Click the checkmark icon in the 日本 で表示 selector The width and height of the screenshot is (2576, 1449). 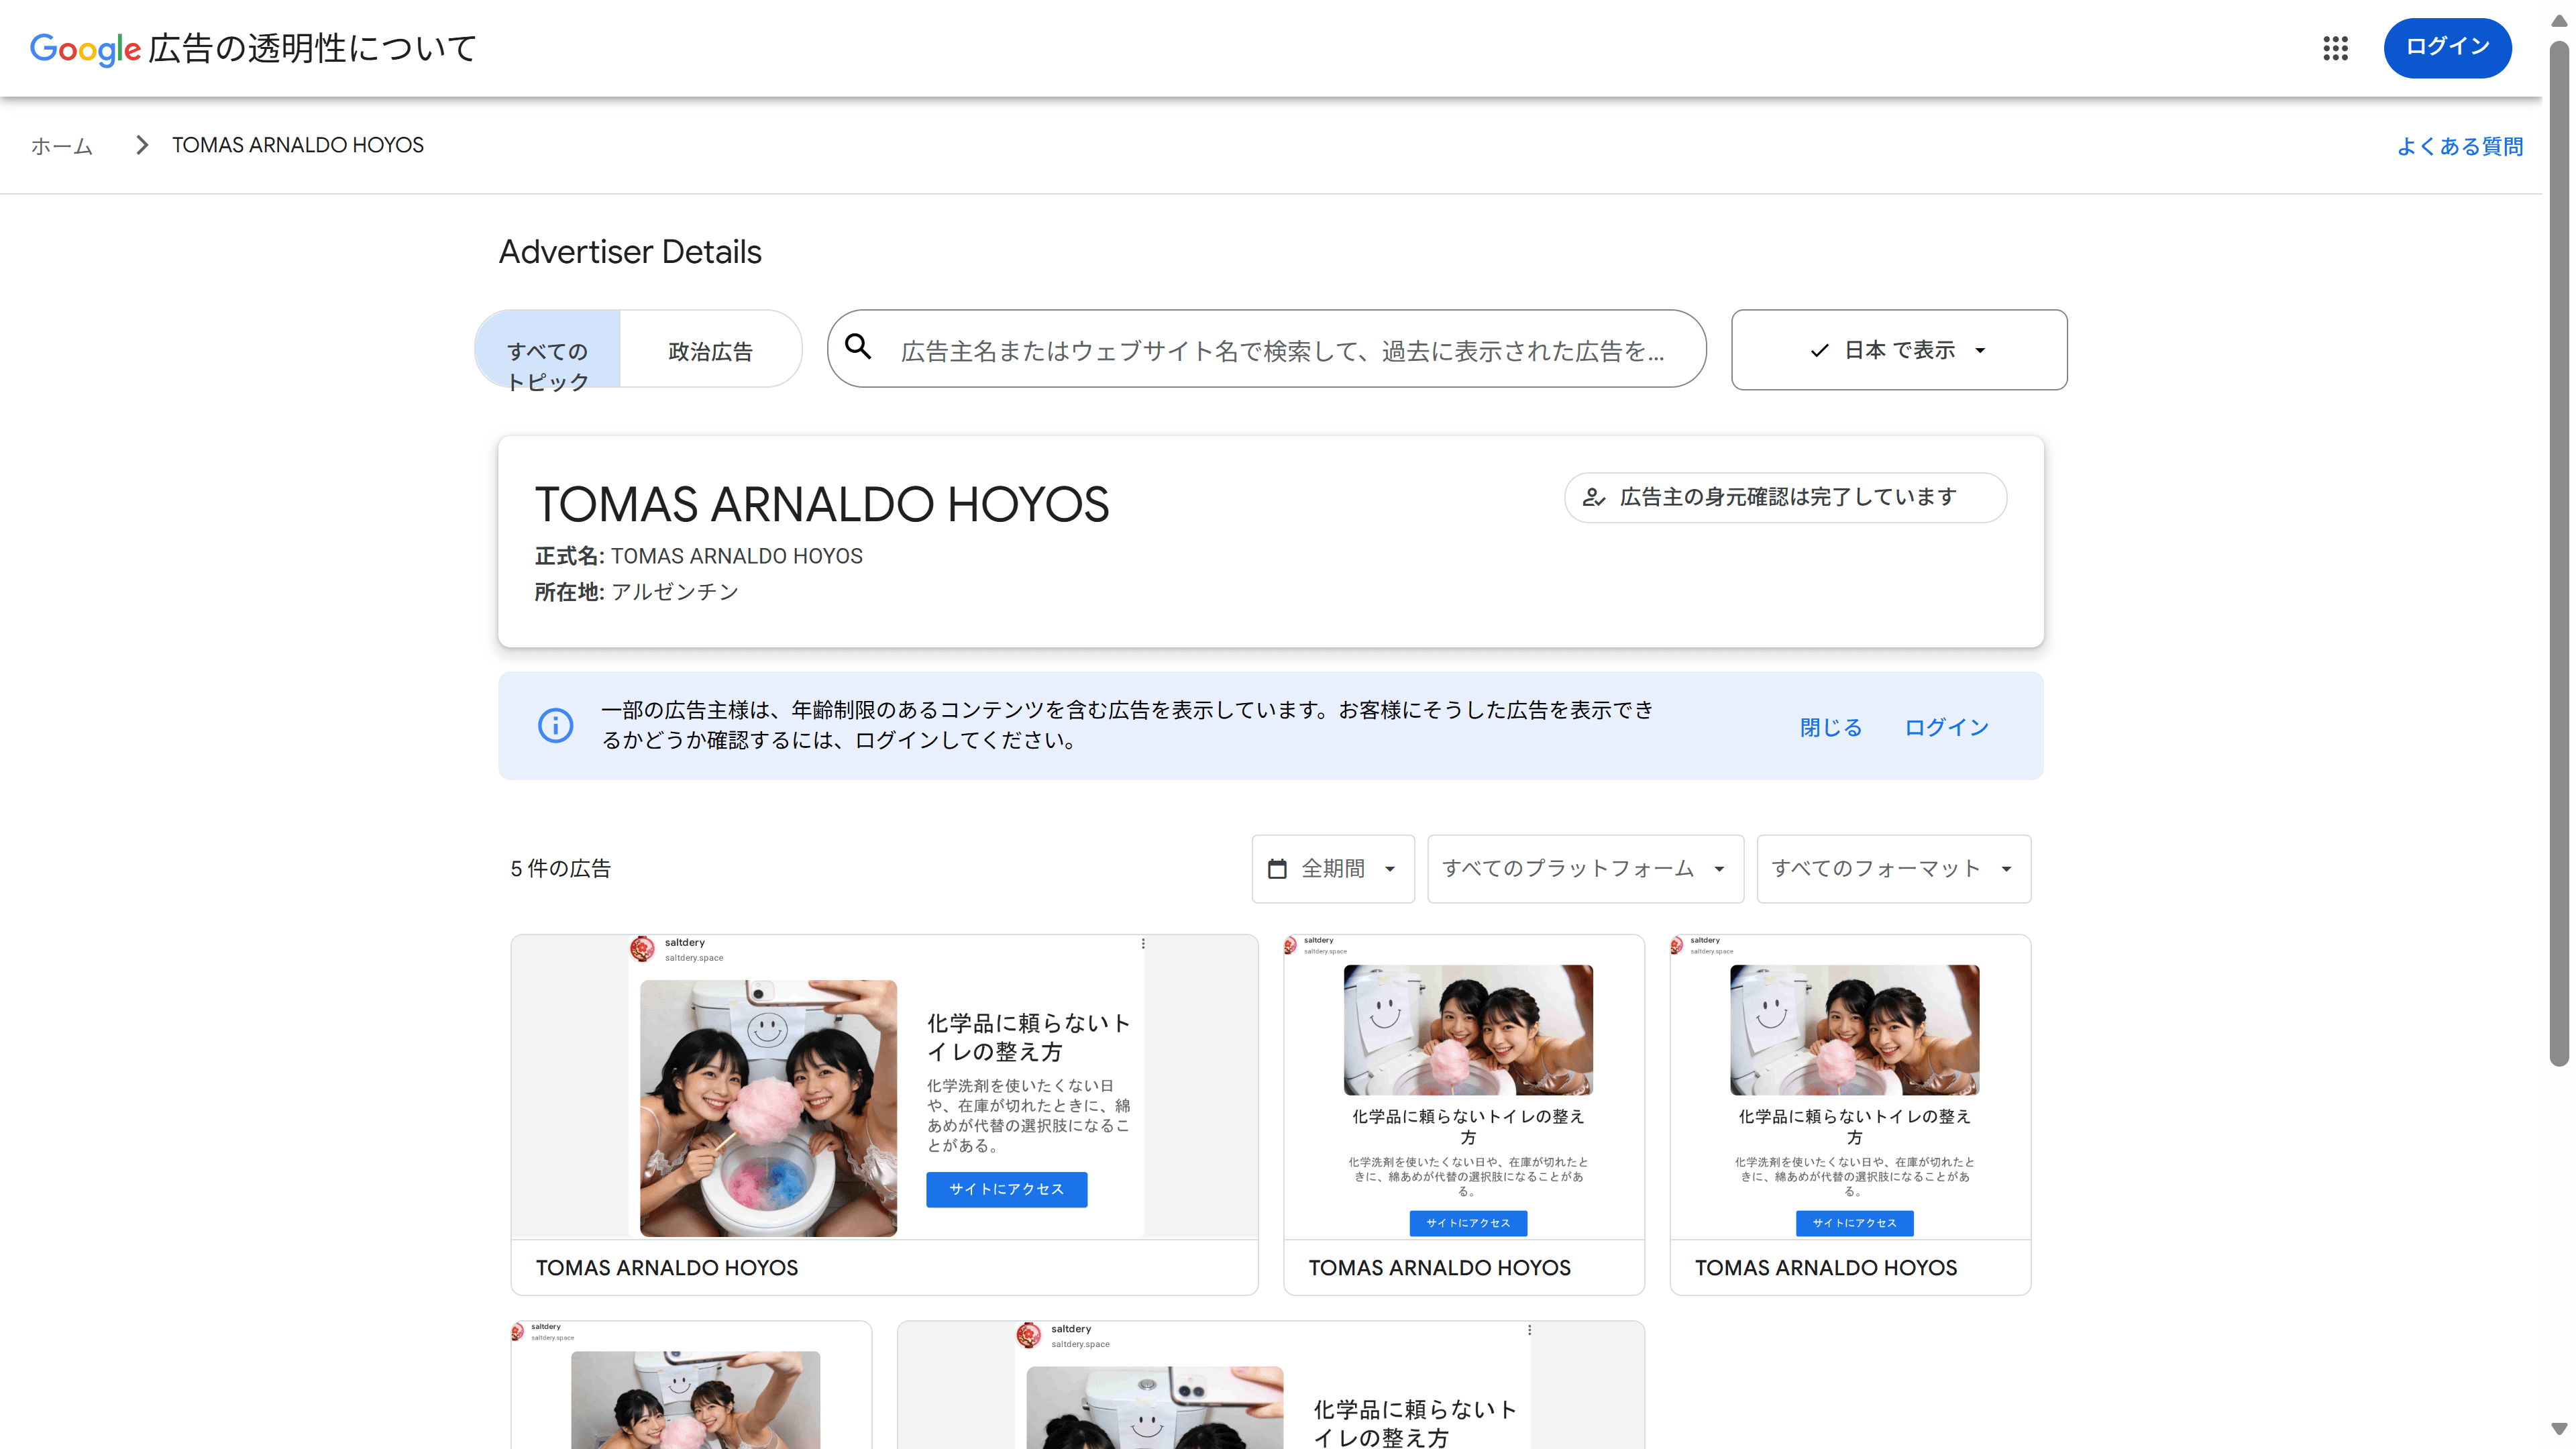(x=1820, y=350)
